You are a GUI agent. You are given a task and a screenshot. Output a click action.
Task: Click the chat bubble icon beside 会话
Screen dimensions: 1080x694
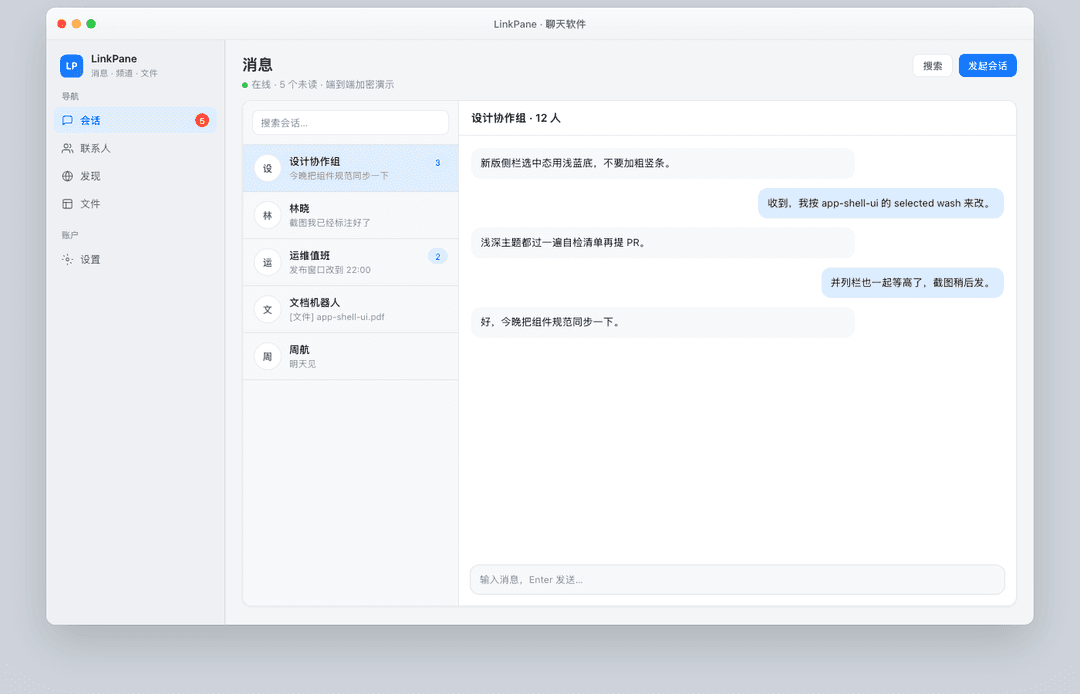[x=68, y=120]
